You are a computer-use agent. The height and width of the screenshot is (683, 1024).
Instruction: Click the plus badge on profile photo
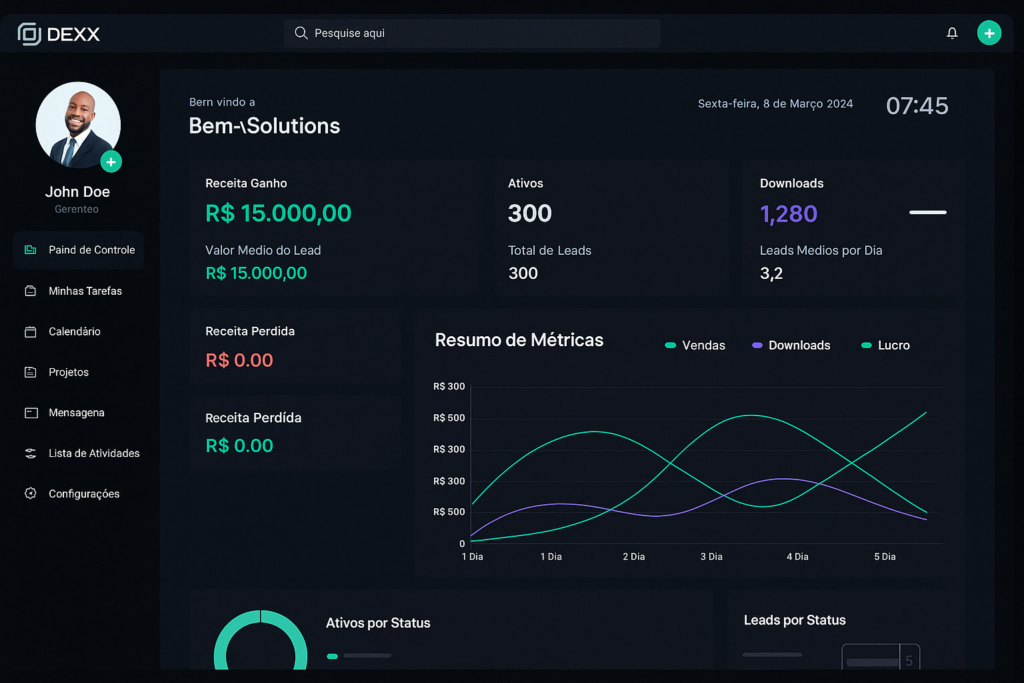click(111, 162)
